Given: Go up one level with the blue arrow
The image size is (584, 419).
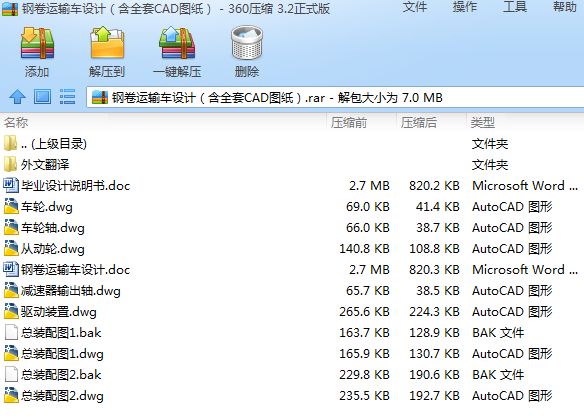Looking at the screenshot, I should (17, 97).
